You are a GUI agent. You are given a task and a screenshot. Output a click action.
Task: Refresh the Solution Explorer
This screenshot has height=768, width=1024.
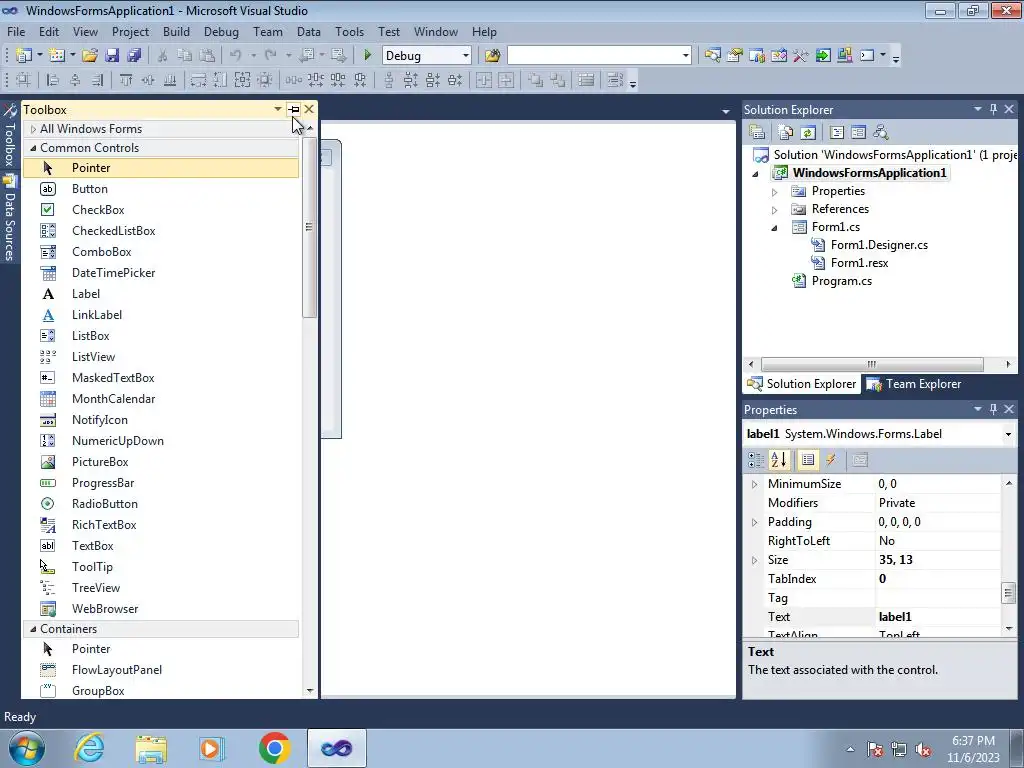click(x=808, y=133)
